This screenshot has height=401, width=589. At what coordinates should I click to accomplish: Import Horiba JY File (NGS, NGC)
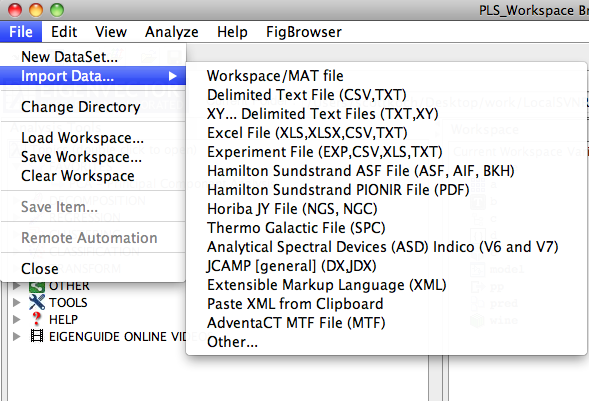[387, 209]
